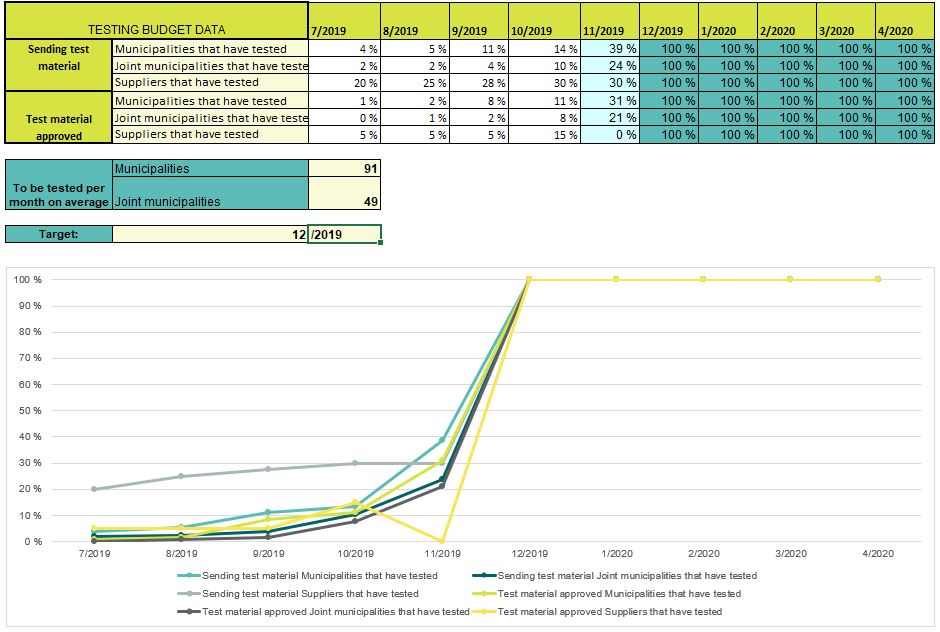
Task: Select the Sending test material row group header
Action: (x=58, y=57)
